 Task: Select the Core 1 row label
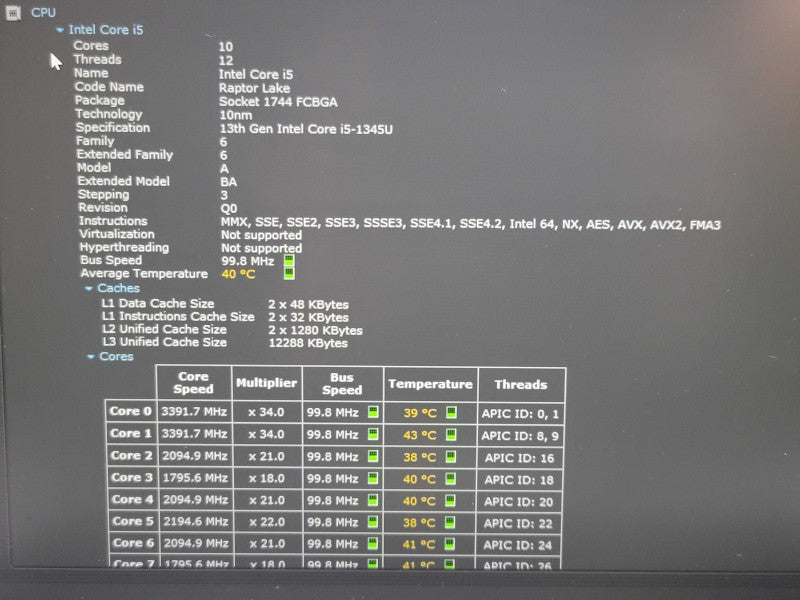131,433
